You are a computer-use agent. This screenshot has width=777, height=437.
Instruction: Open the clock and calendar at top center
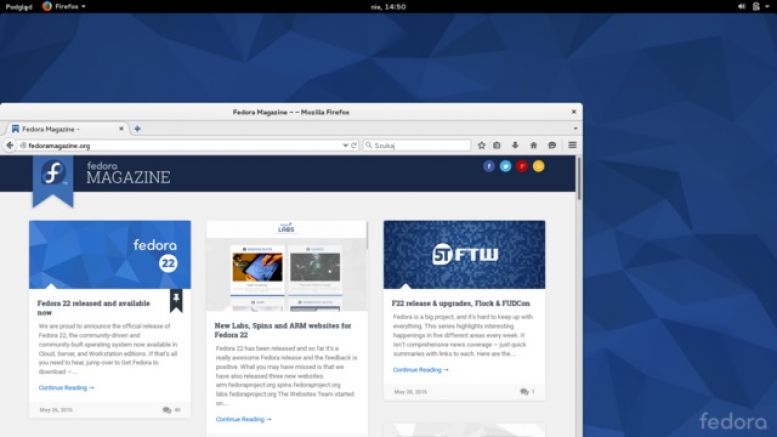tap(388, 6)
